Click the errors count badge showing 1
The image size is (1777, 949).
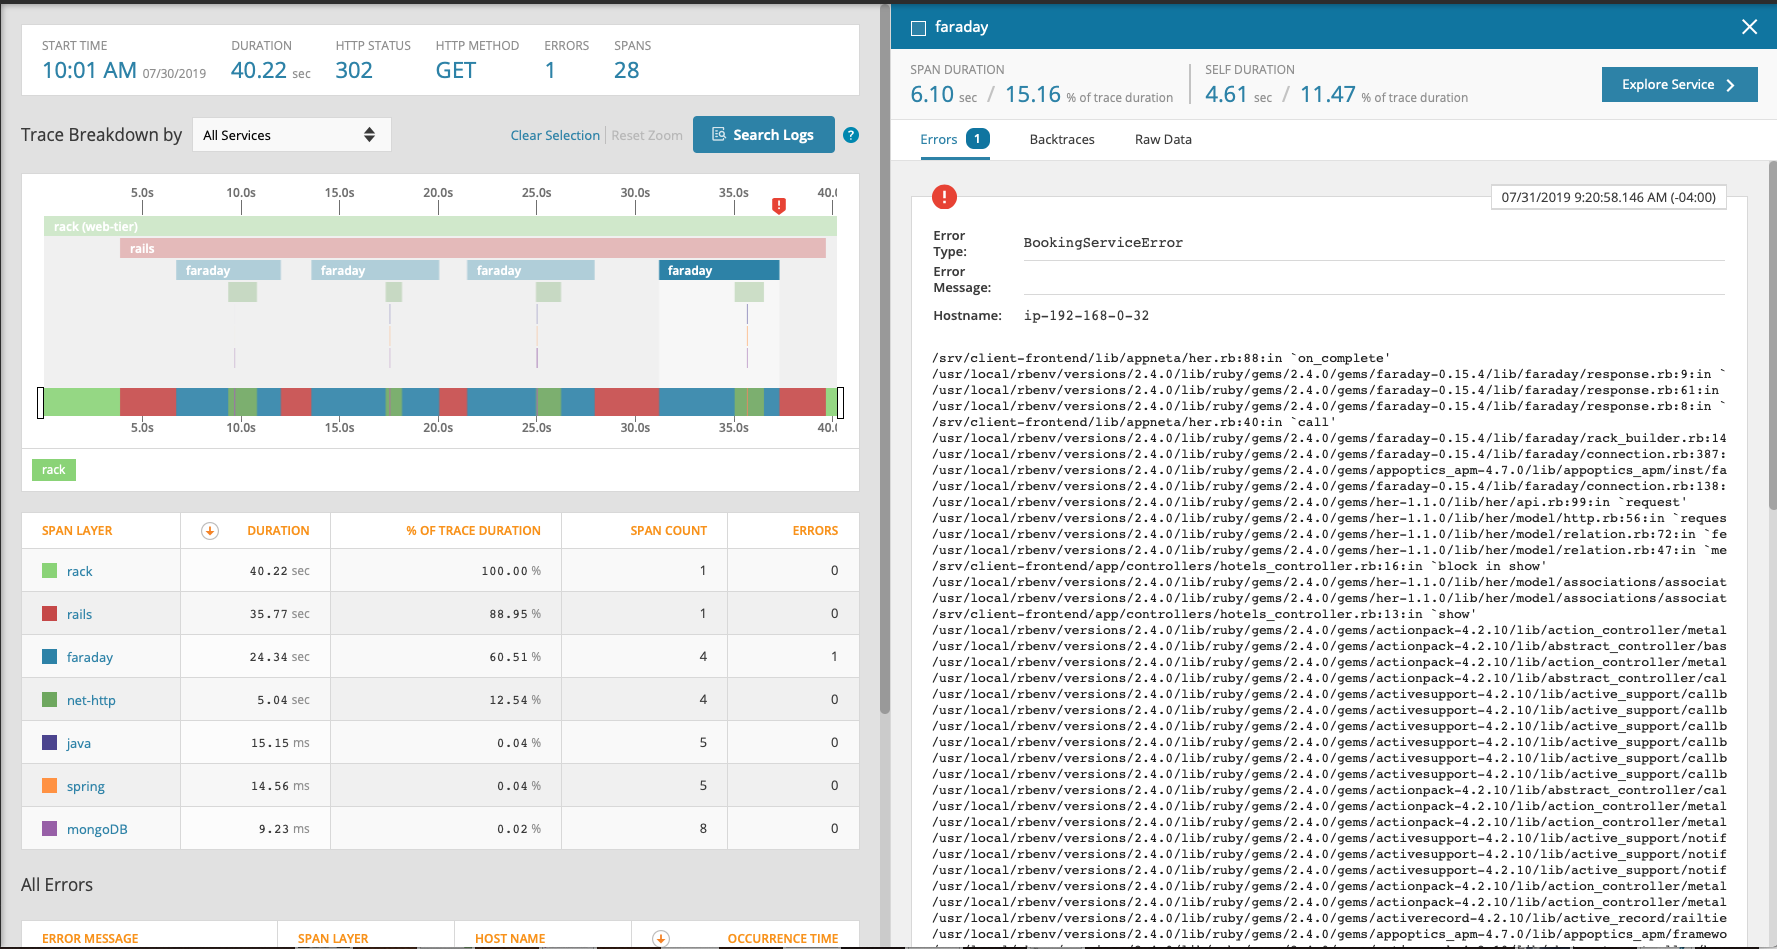click(x=977, y=139)
